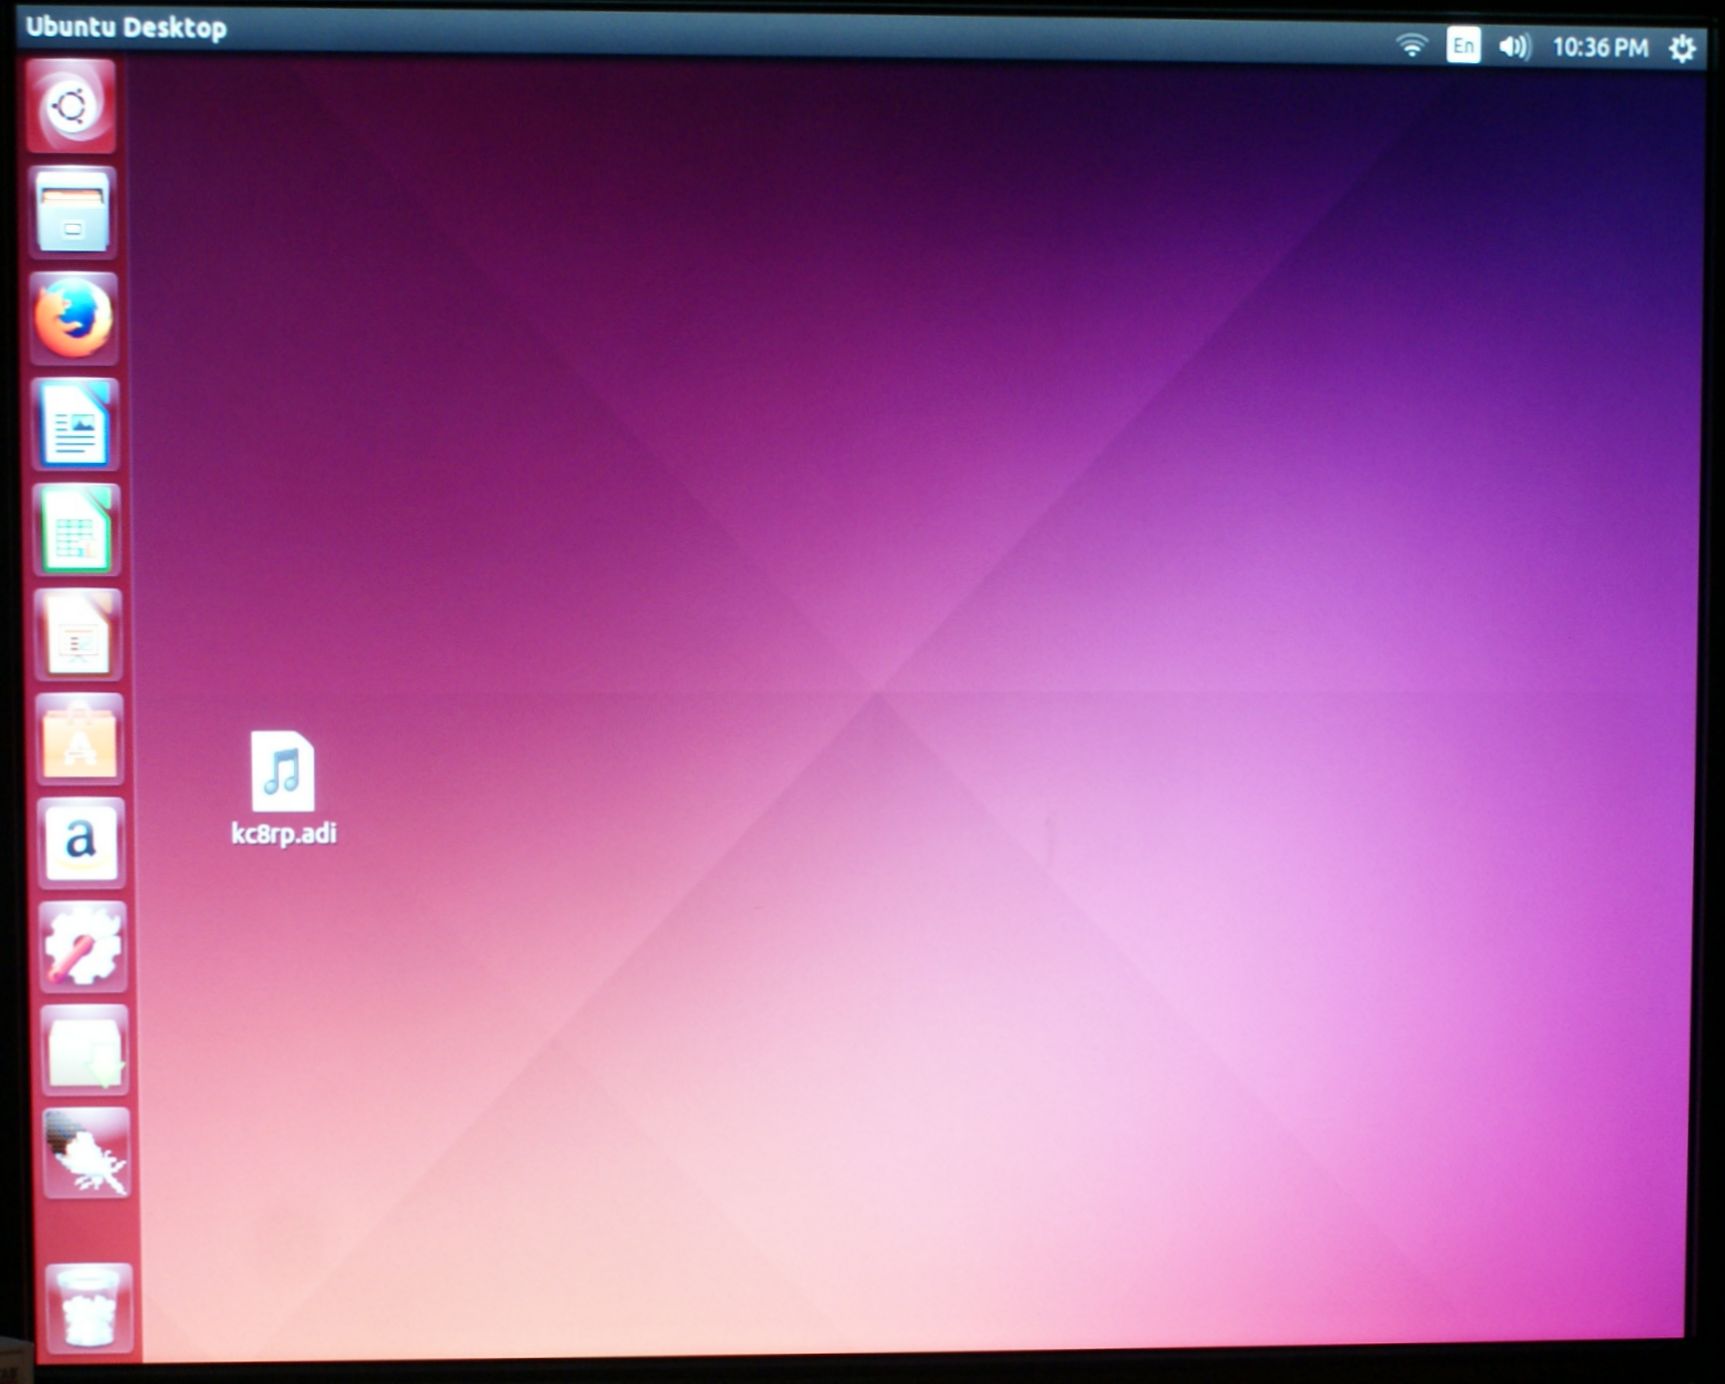The height and width of the screenshot is (1384, 1725).
Task: Open the En keyboard layout indicator
Action: pyautogui.click(x=1463, y=46)
